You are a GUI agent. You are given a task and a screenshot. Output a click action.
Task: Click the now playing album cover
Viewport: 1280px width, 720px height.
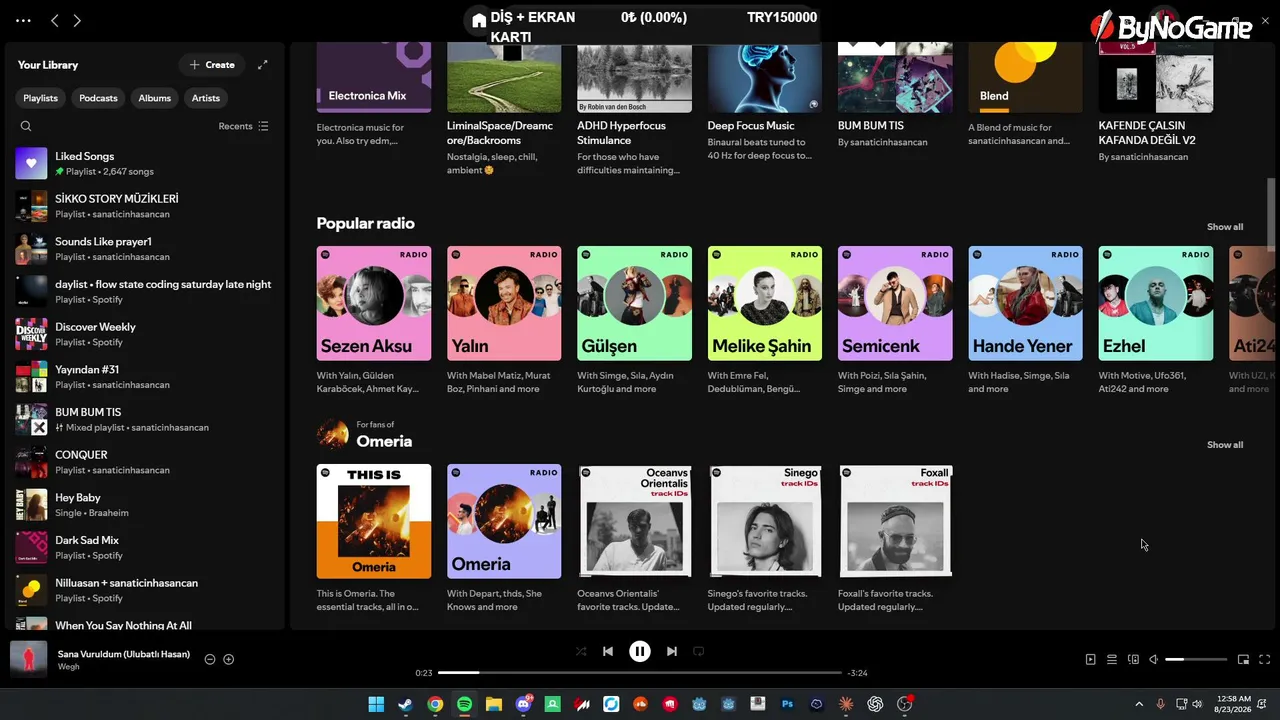(x=28, y=659)
